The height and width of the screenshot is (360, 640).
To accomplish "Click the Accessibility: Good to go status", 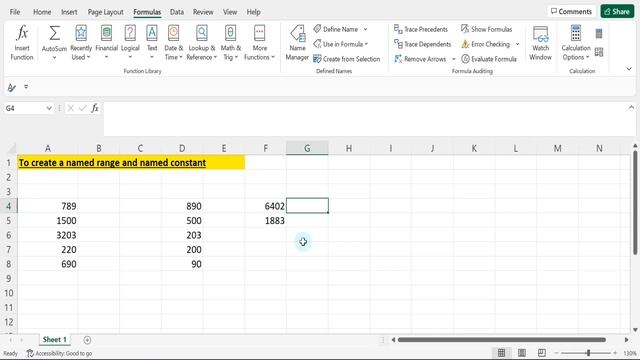I will pos(60,353).
